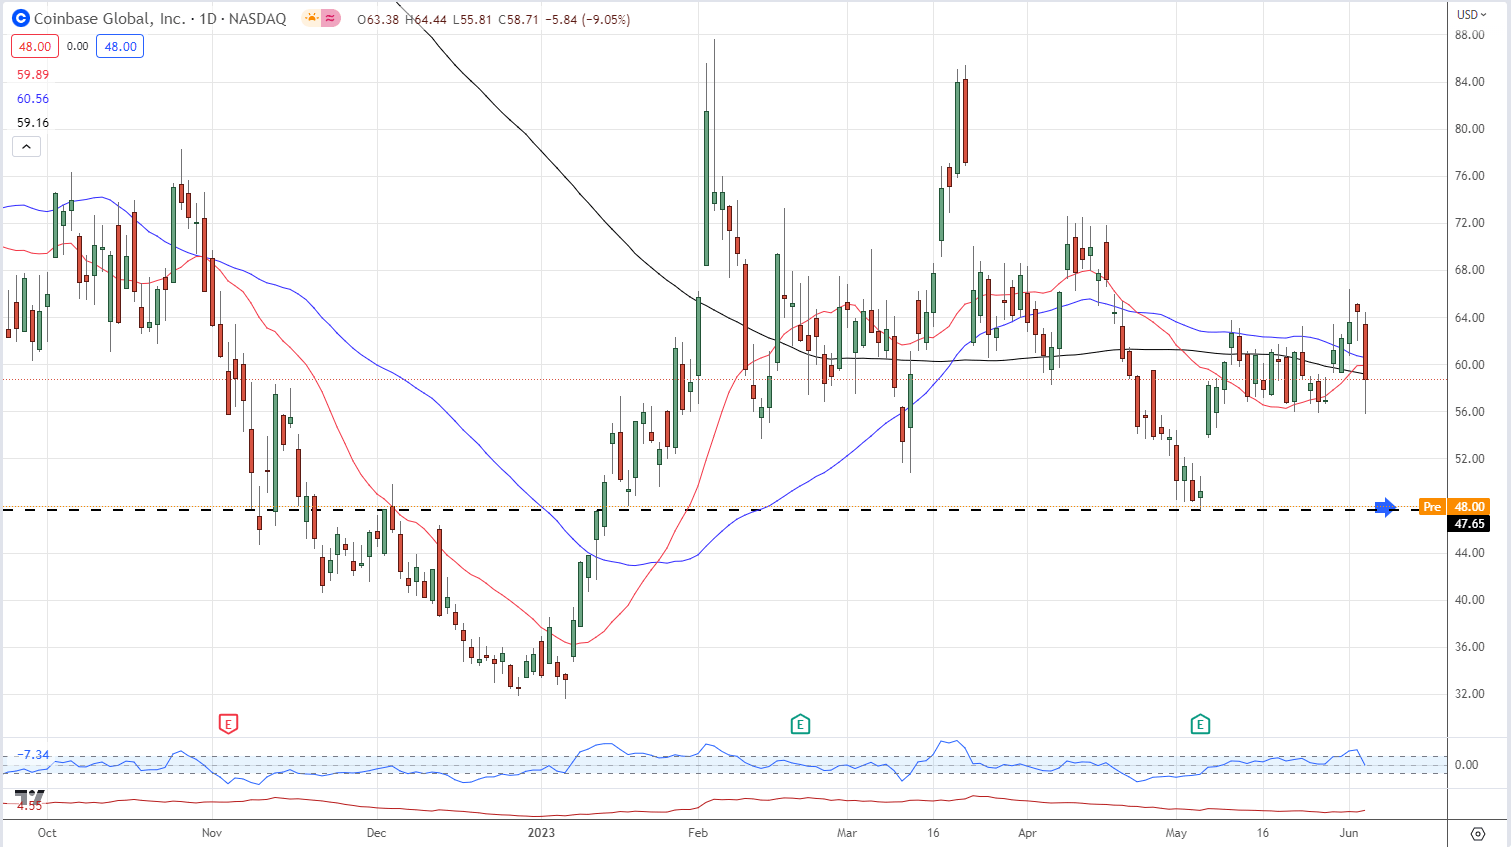This screenshot has height=847, width=1511.
Task: Click the blue 48.00 buy button
Action: click(120, 46)
